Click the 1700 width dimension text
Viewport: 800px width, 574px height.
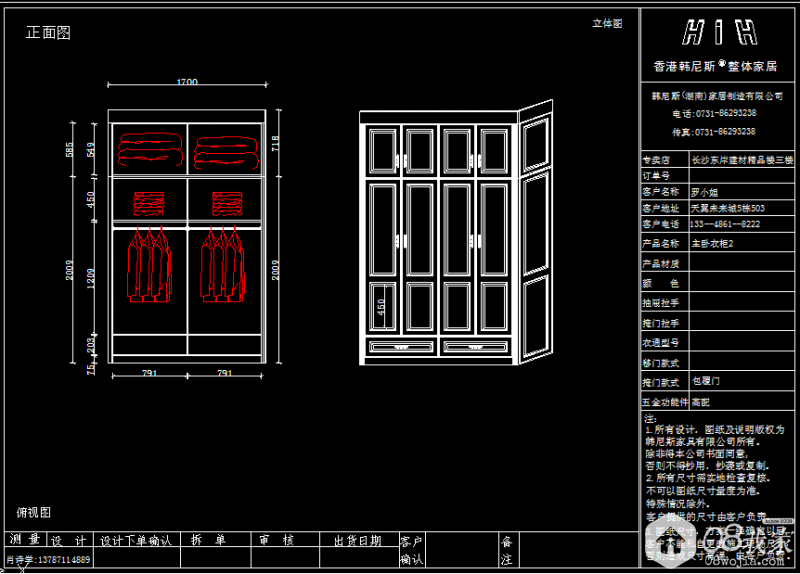click(187, 82)
